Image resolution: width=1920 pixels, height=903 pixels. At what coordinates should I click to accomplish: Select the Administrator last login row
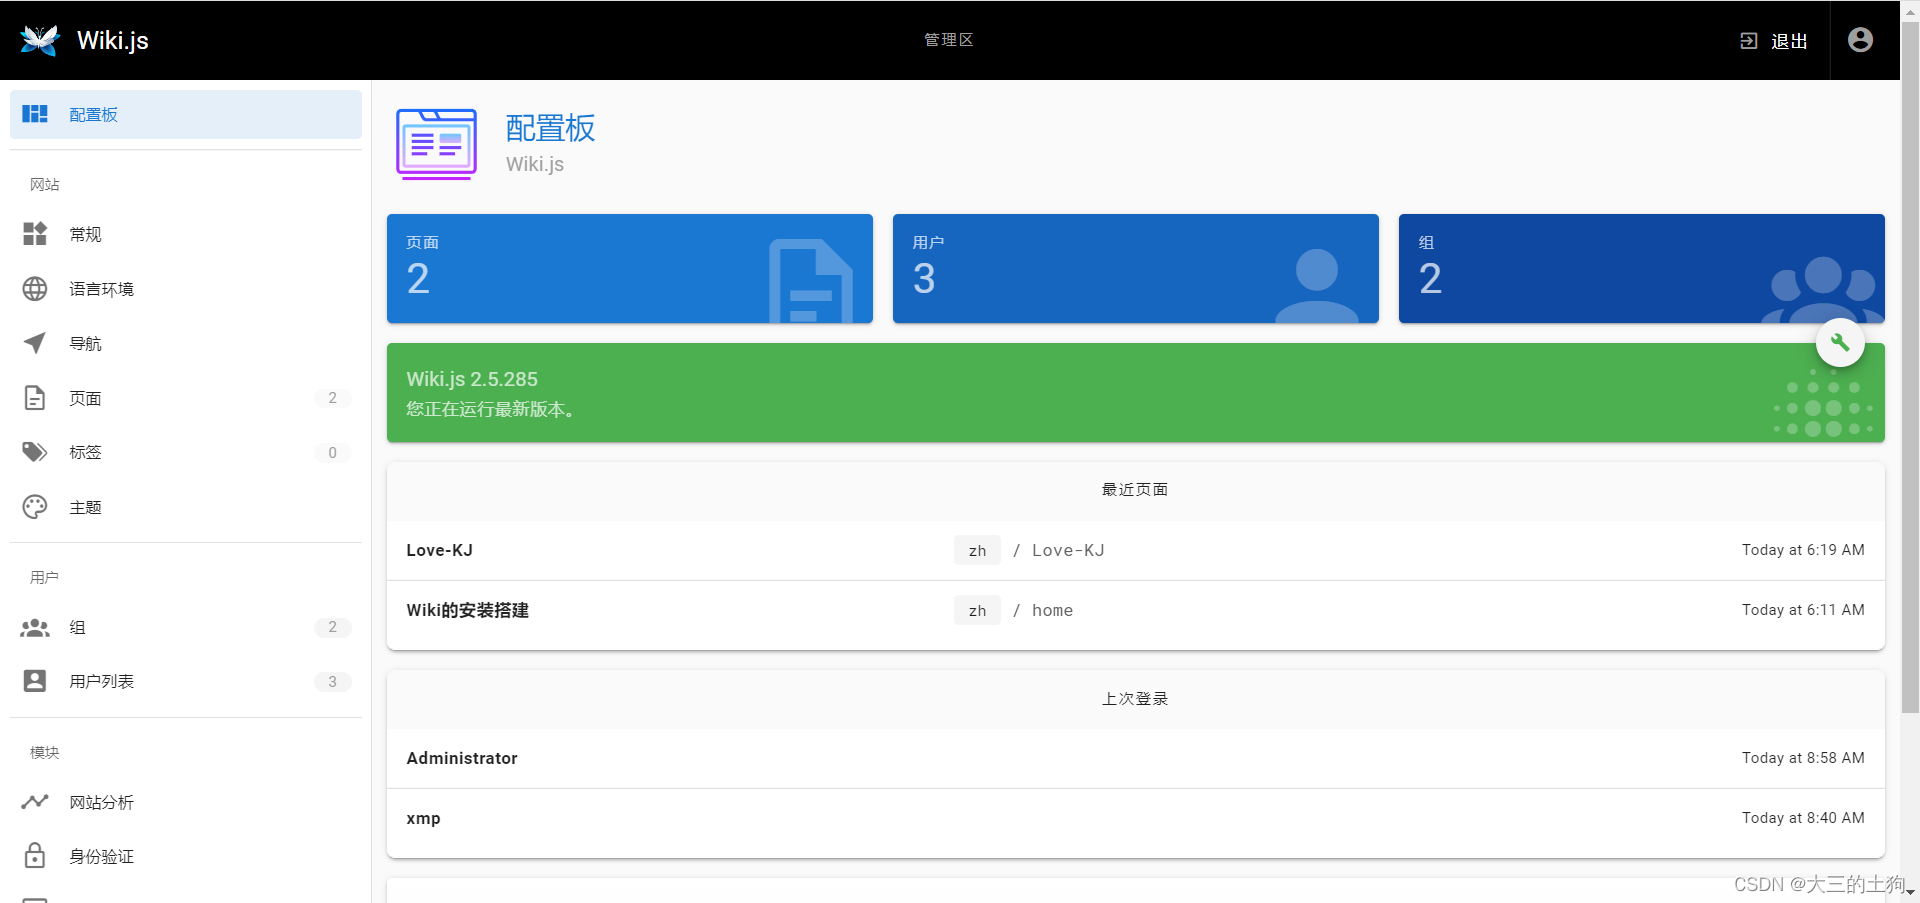point(1135,758)
